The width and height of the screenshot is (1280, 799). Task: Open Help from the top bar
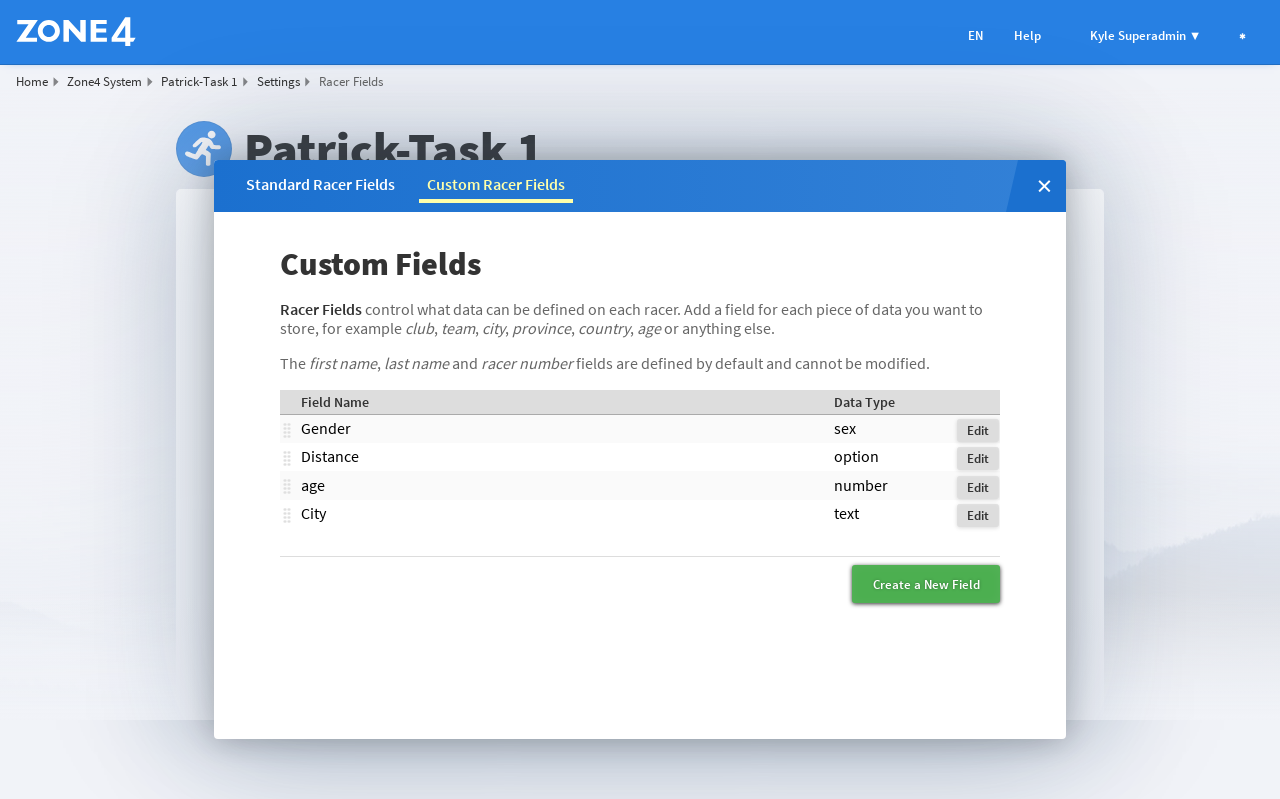pos(1027,36)
